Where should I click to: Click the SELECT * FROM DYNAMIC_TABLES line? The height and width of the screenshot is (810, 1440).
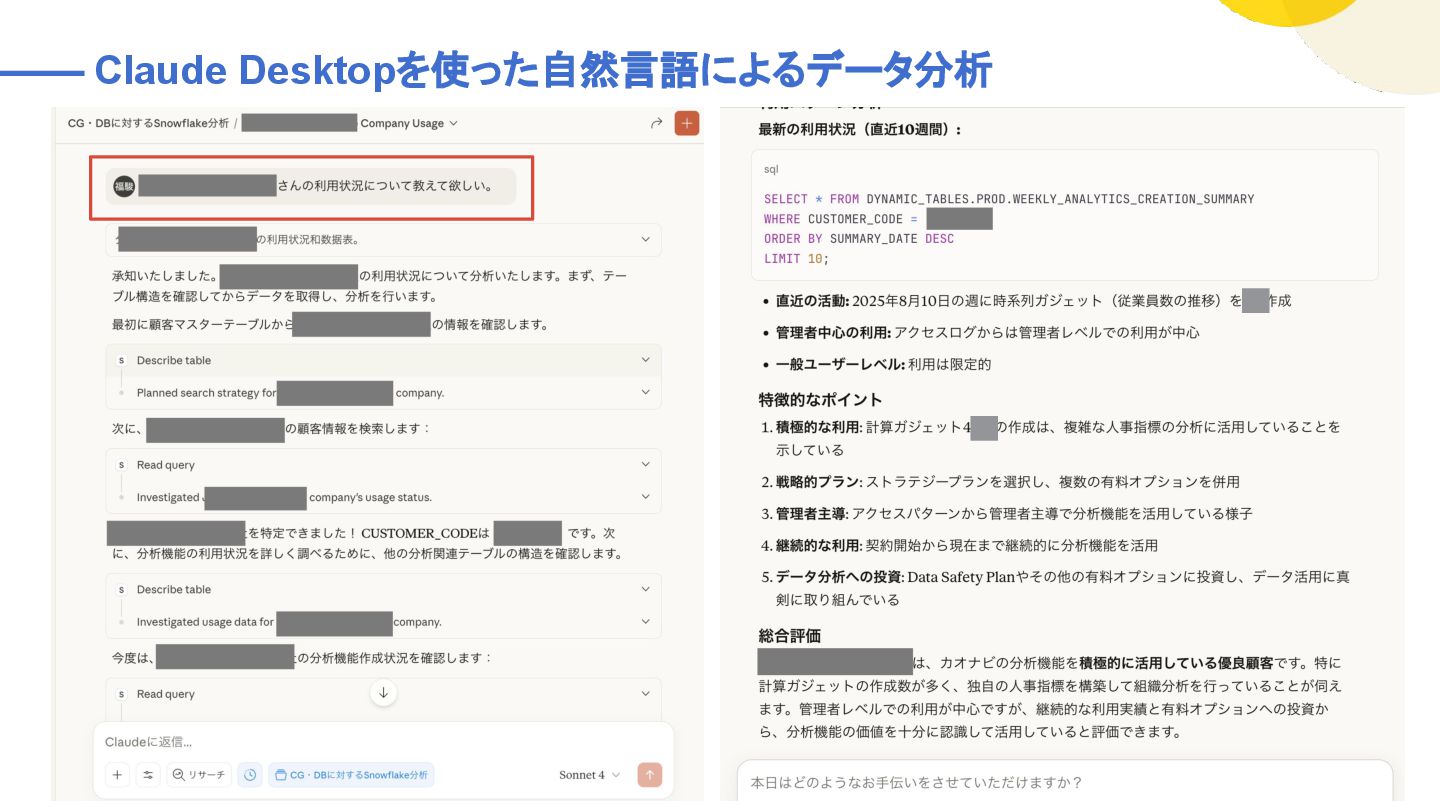[x=1009, y=199]
